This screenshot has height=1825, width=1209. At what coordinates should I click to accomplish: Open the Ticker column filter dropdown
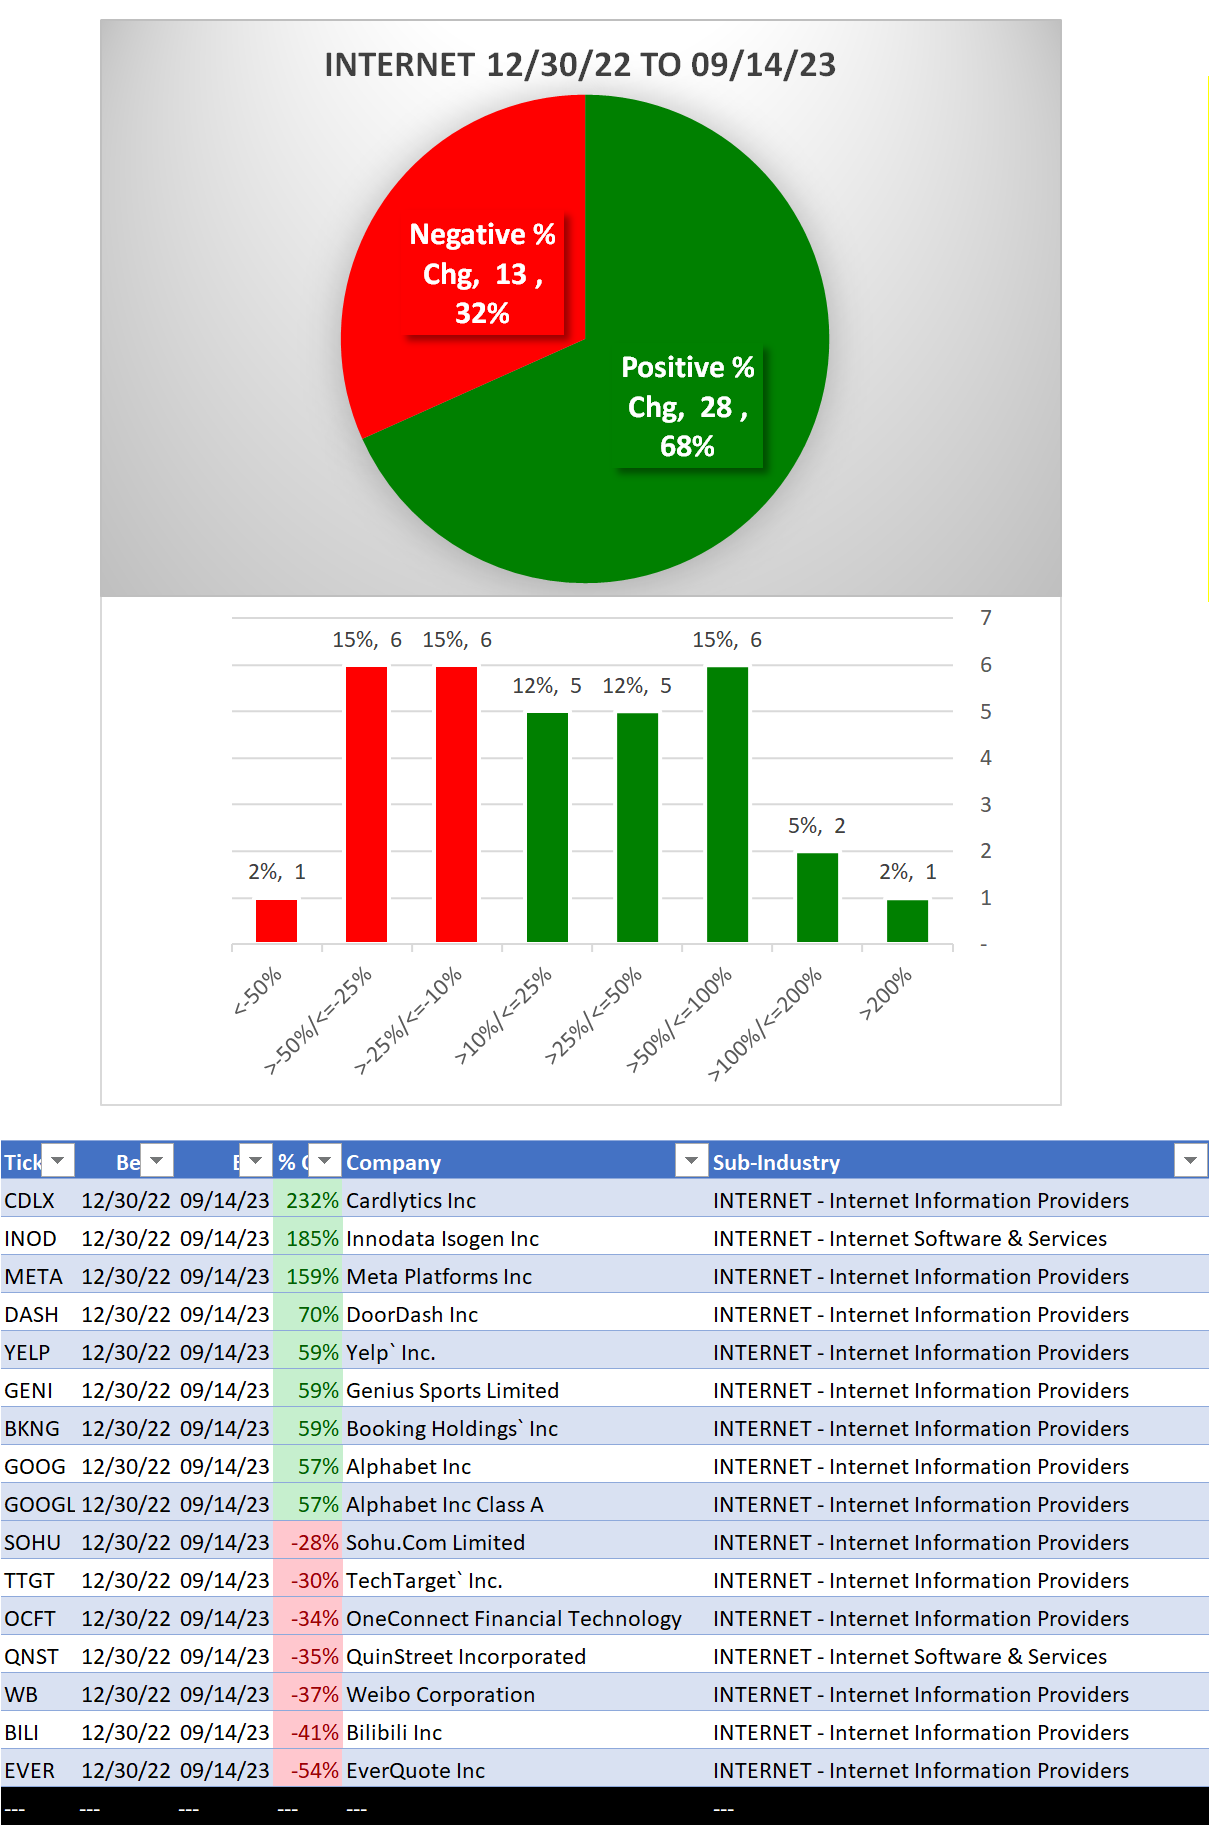[x=58, y=1160]
